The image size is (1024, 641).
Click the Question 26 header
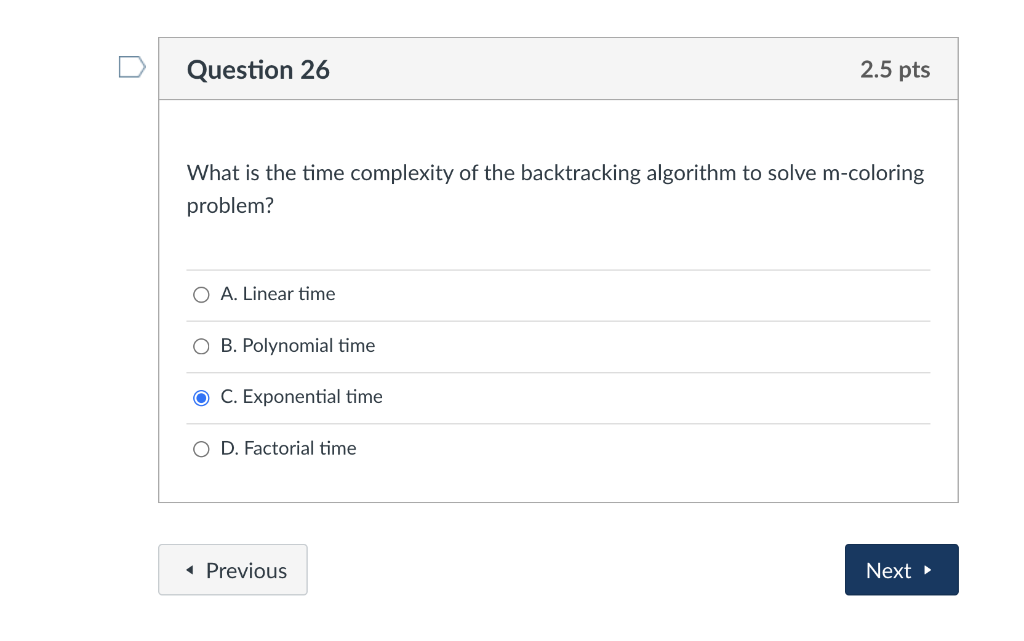257,70
